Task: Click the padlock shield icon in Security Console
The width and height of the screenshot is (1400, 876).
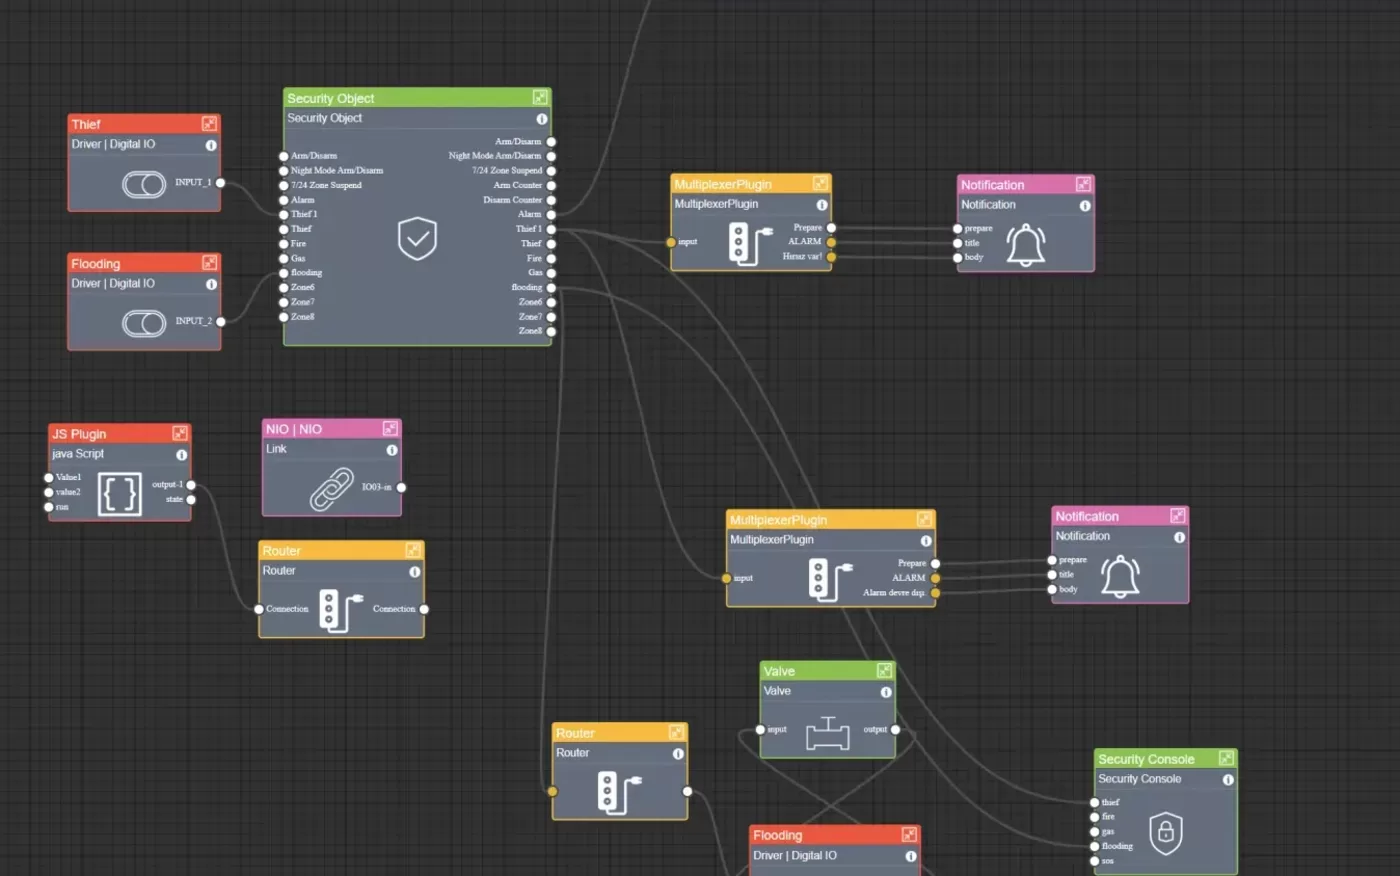Action: point(1166,833)
